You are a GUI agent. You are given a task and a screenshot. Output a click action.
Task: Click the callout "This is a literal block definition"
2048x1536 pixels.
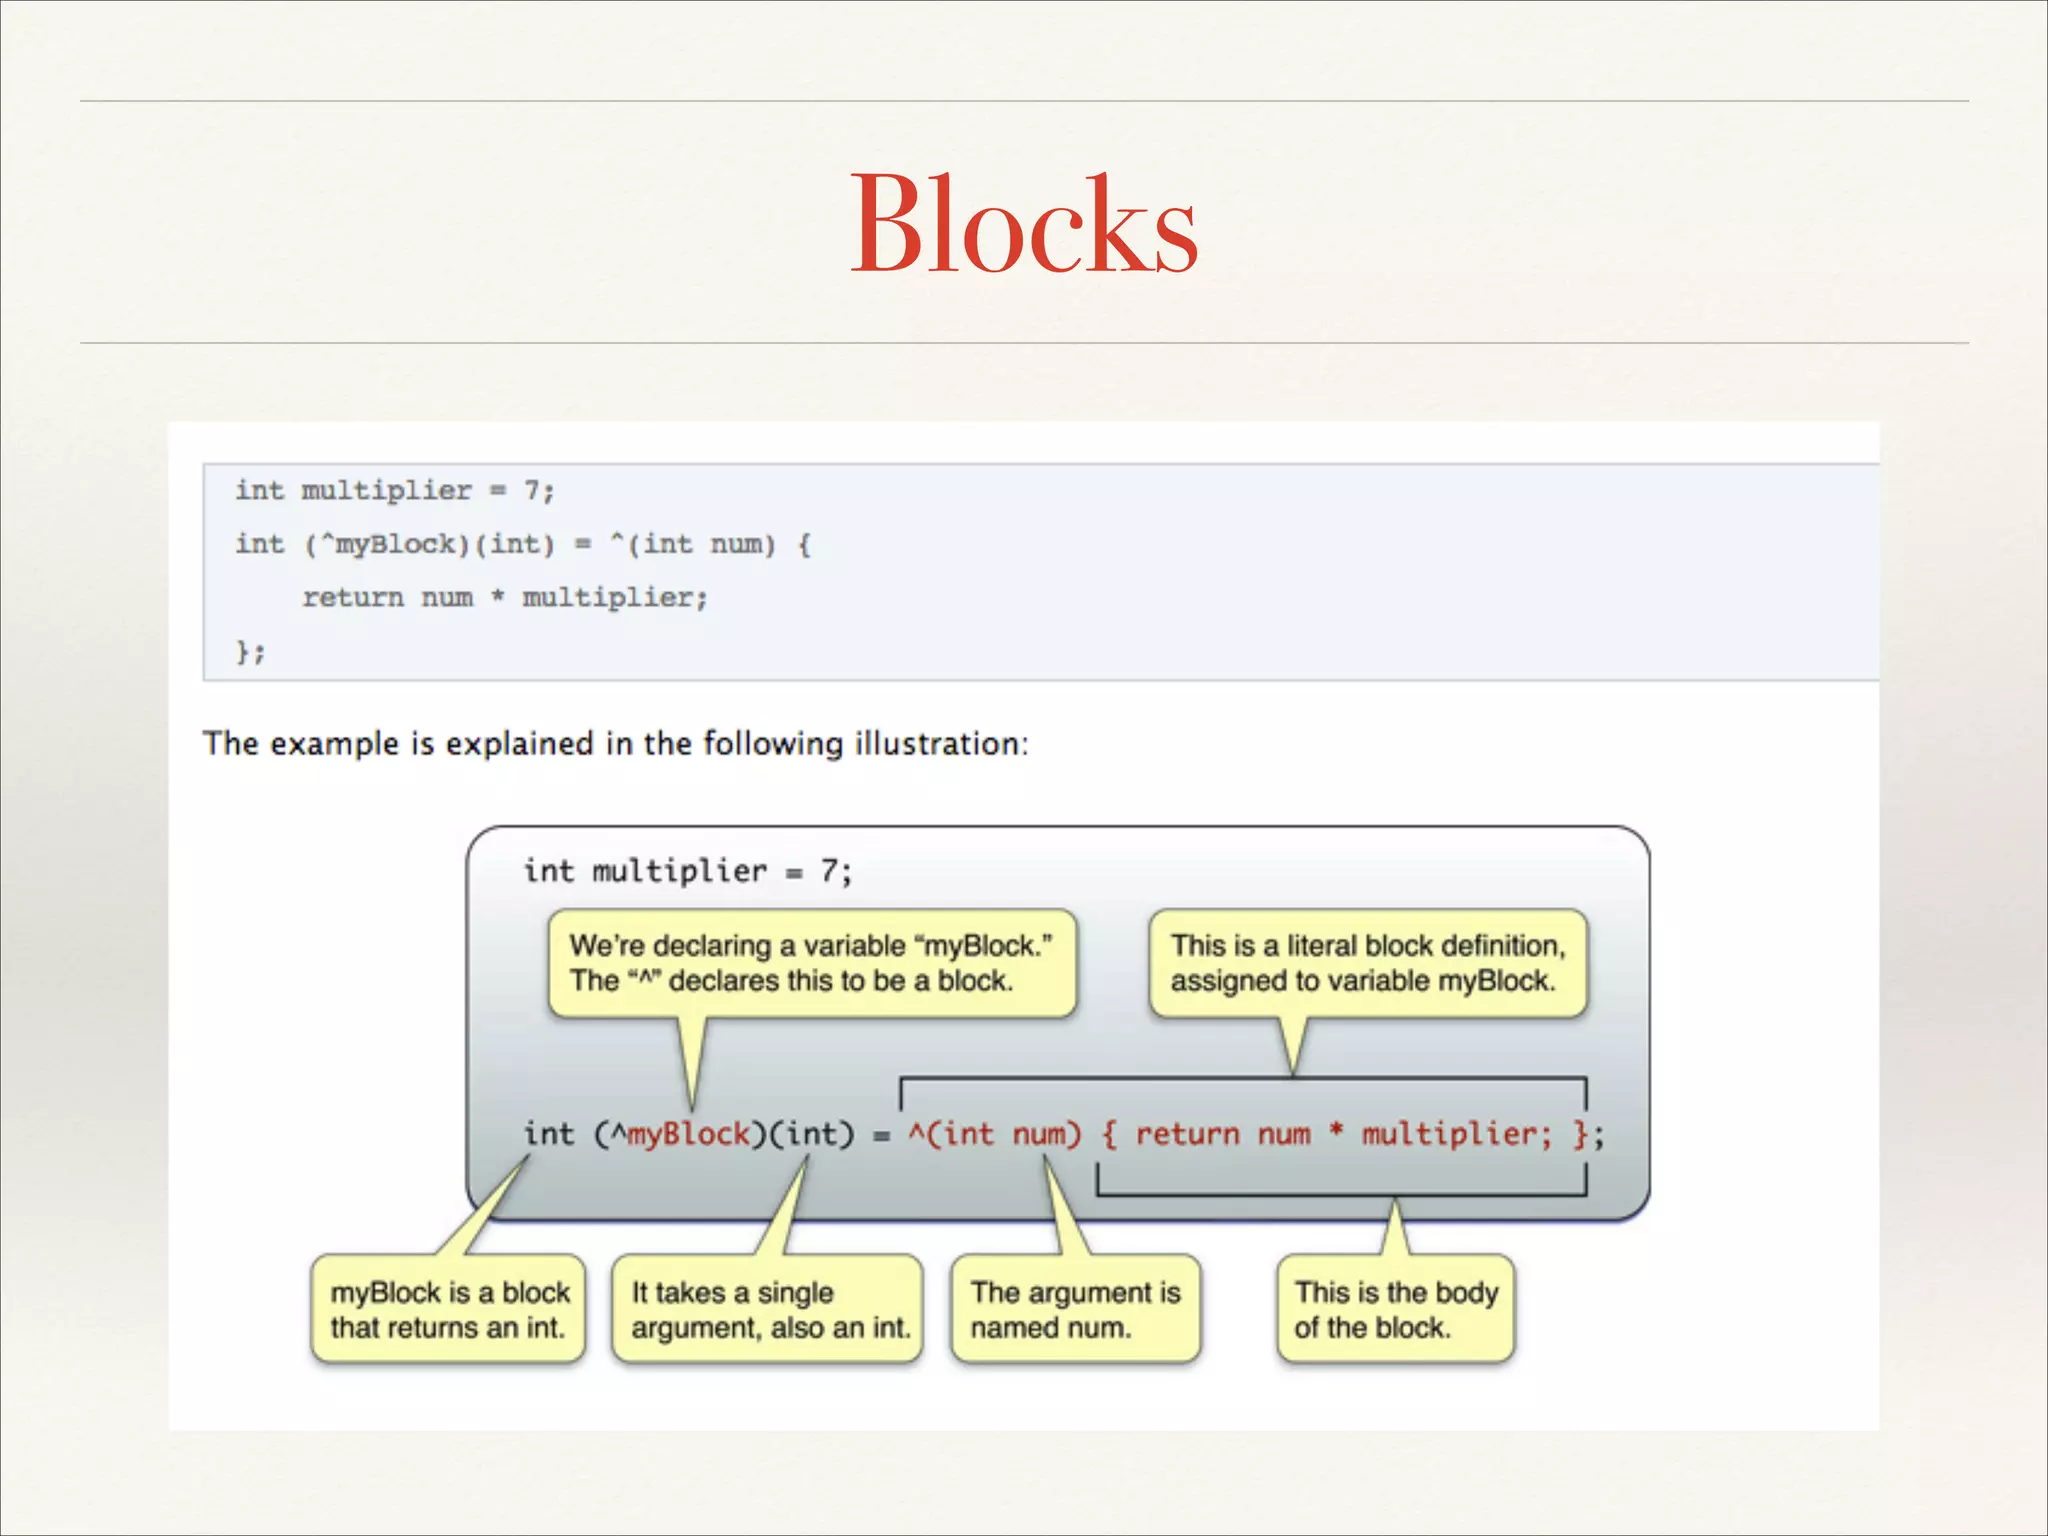tap(1368, 963)
